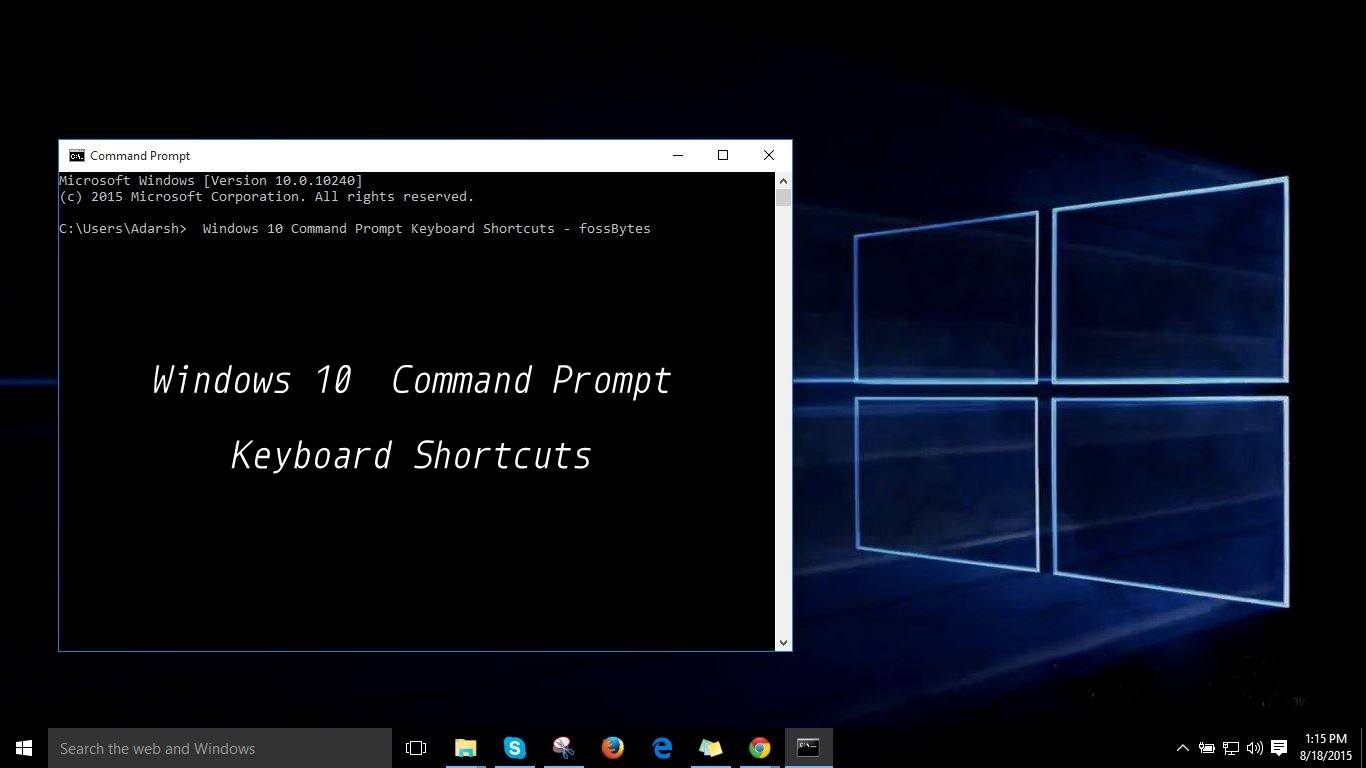Open Command Prompt title bar system menu icon

(x=76, y=155)
